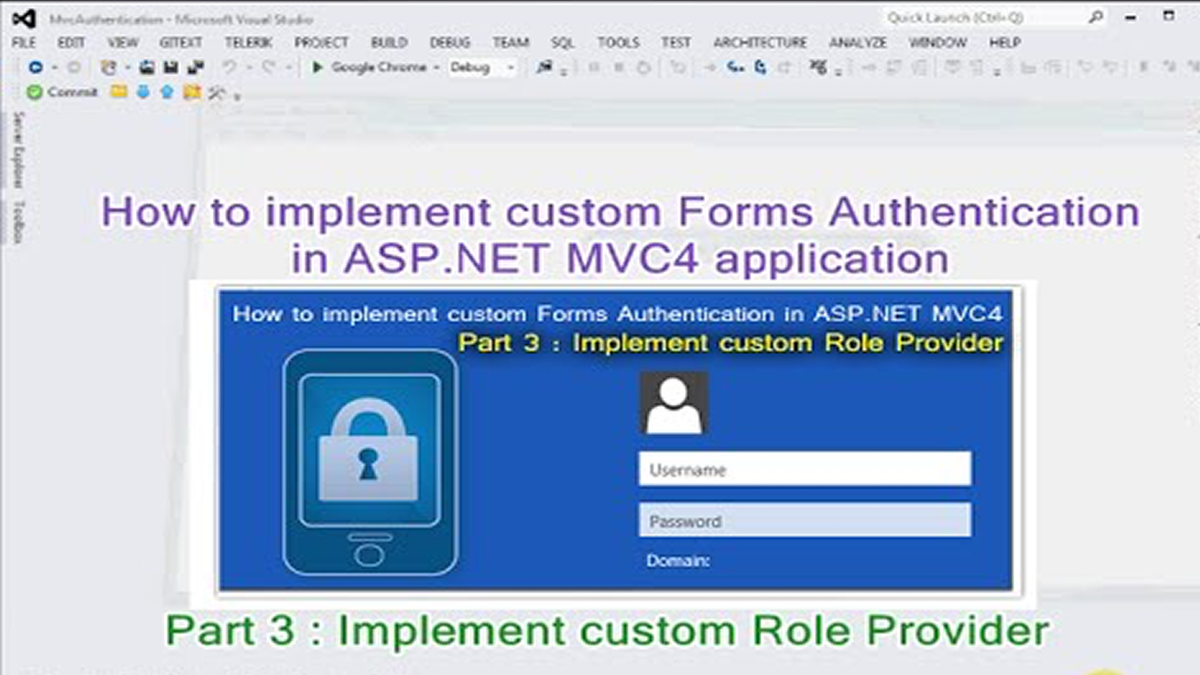The width and height of the screenshot is (1200, 675).
Task: Open the GITEXT menu
Action: coord(181,43)
